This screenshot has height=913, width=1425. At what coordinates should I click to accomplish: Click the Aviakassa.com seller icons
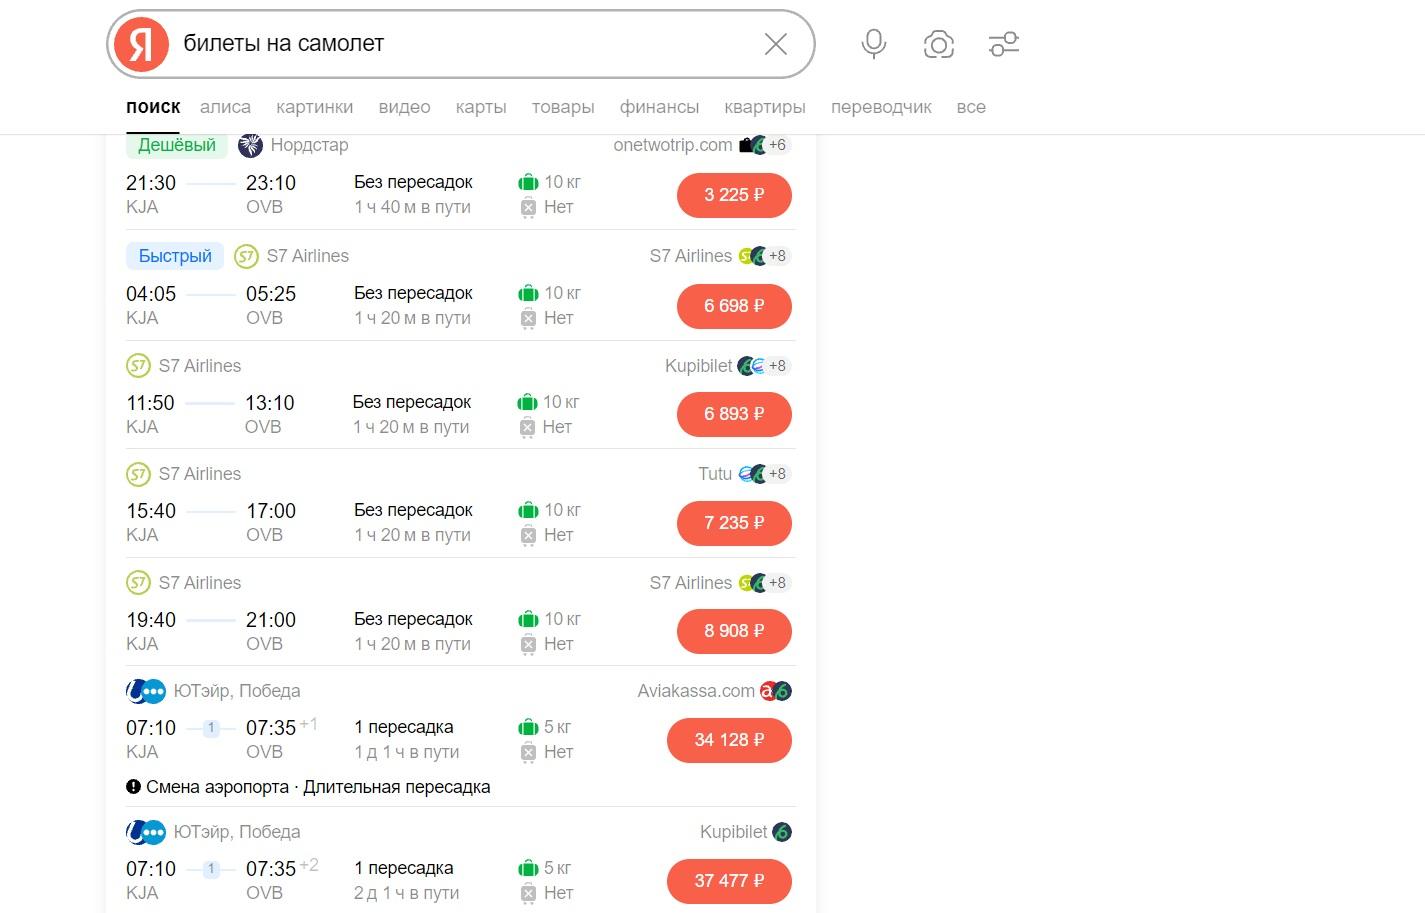pyautogui.click(x=776, y=691)
